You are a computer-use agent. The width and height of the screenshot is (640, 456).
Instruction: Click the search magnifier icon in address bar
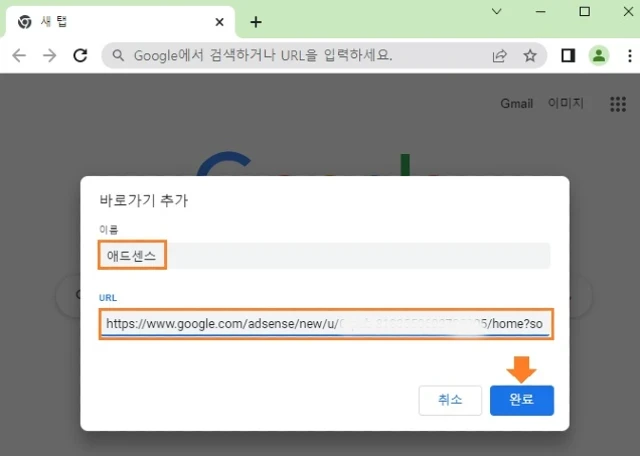[x=118, y=56]
